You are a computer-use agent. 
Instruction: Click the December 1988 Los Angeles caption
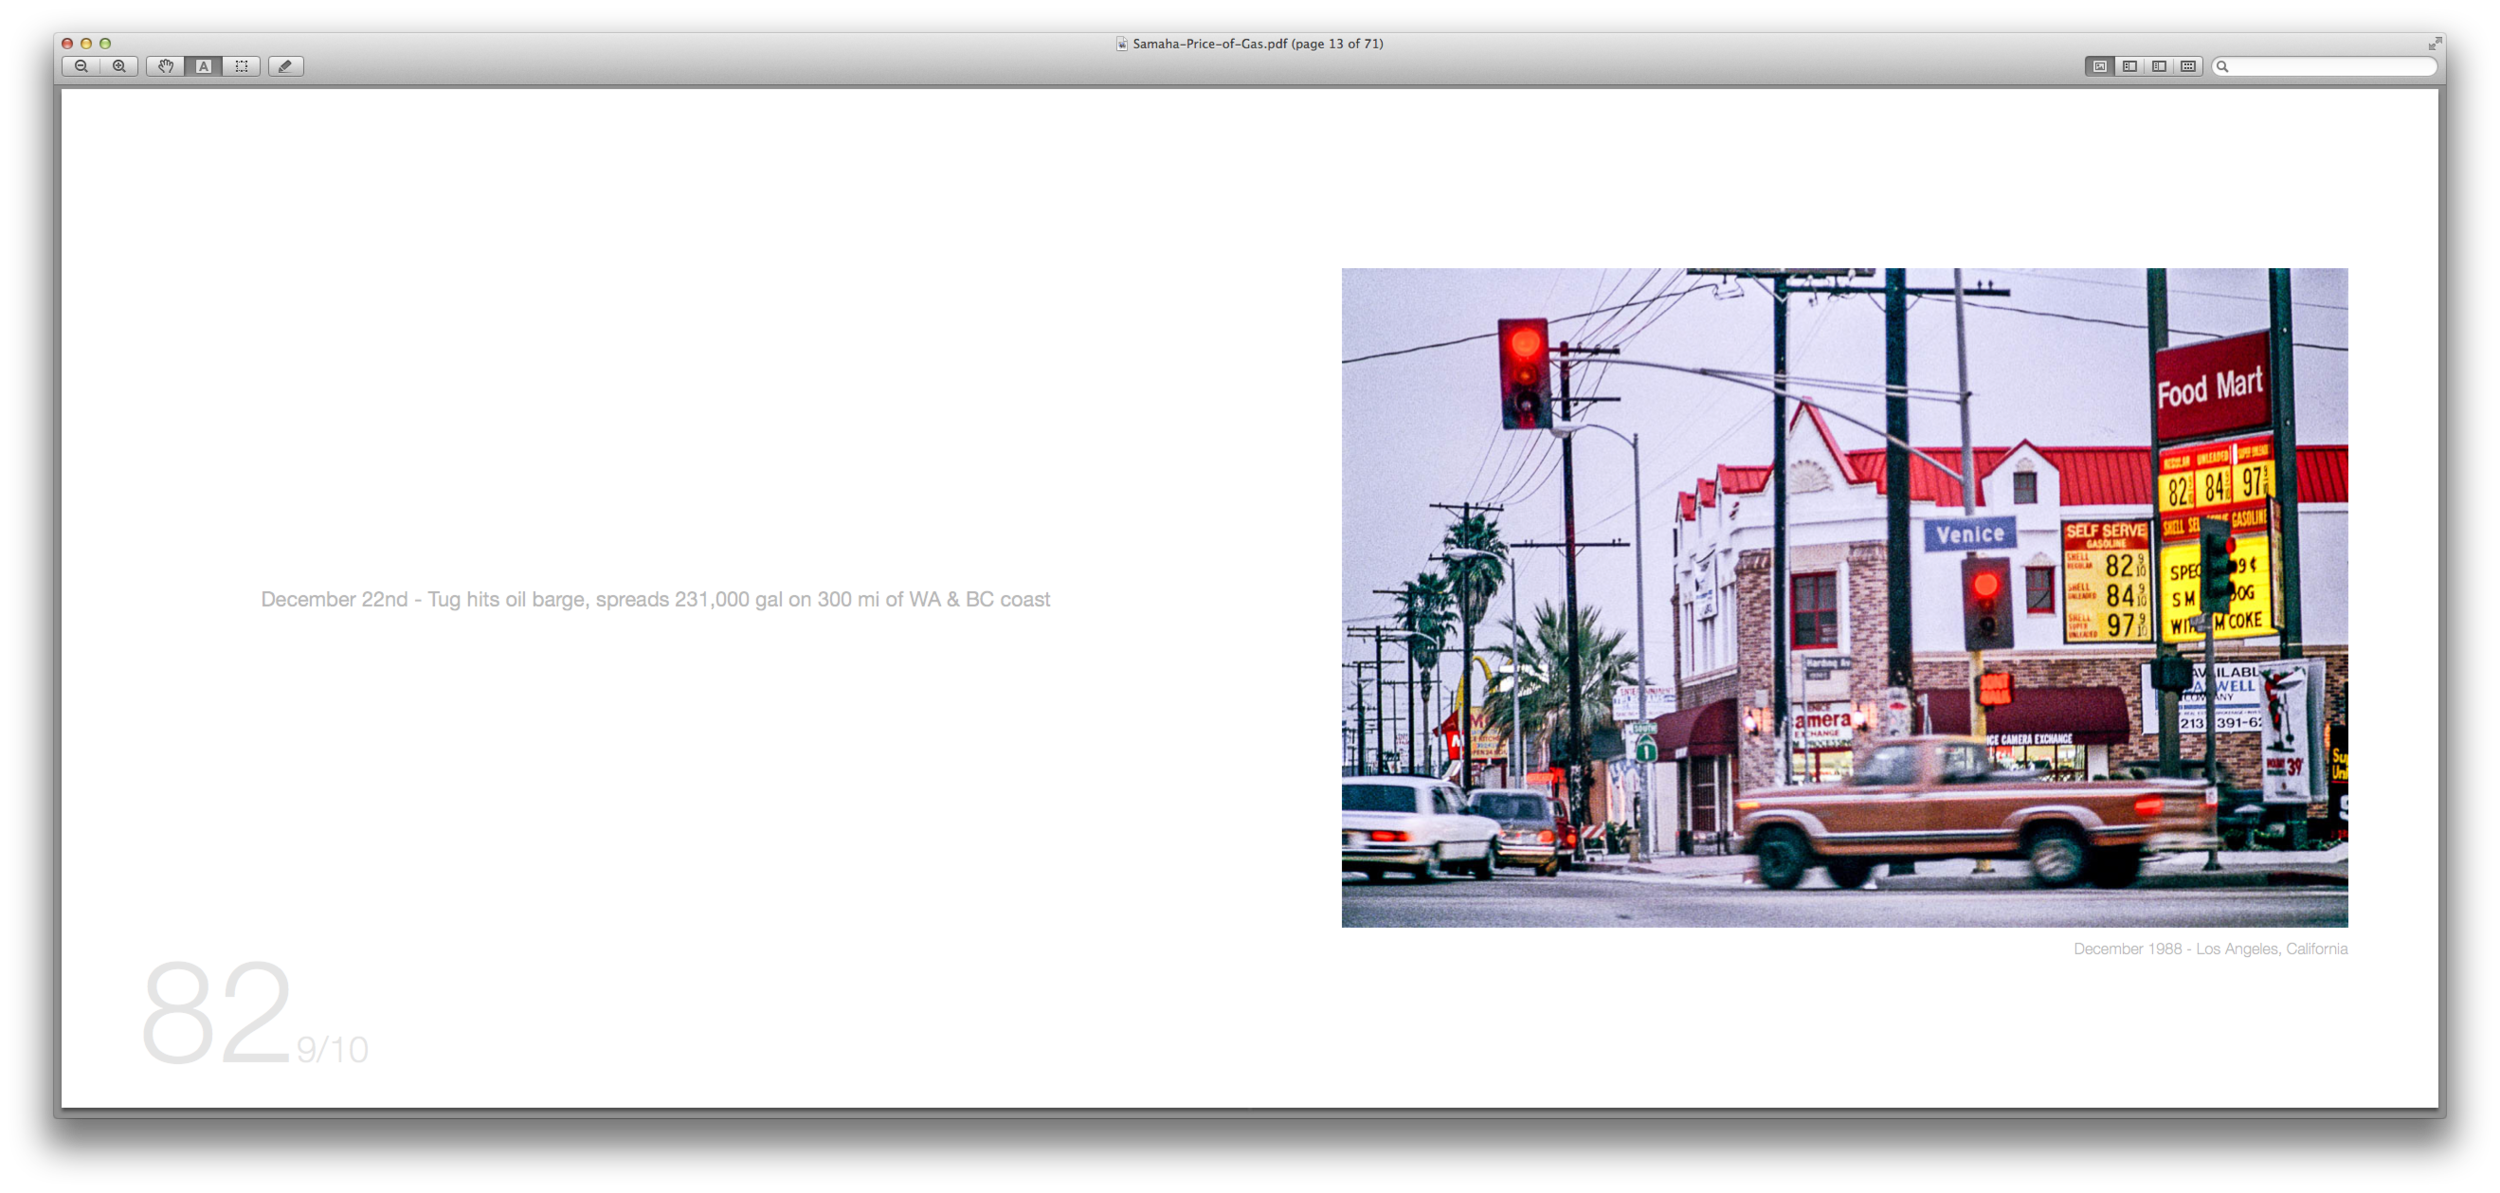coord(2210,948)
